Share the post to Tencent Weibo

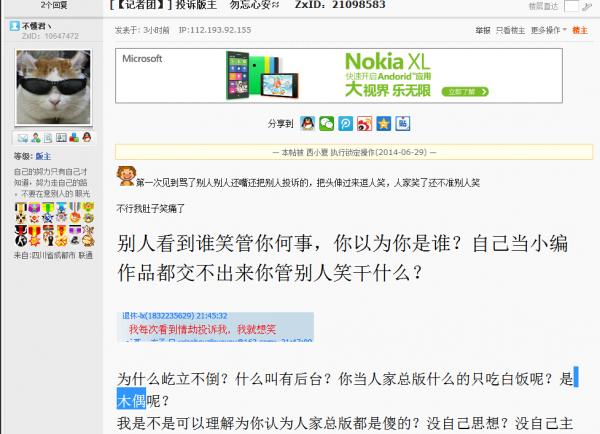[x=346, y=124]
